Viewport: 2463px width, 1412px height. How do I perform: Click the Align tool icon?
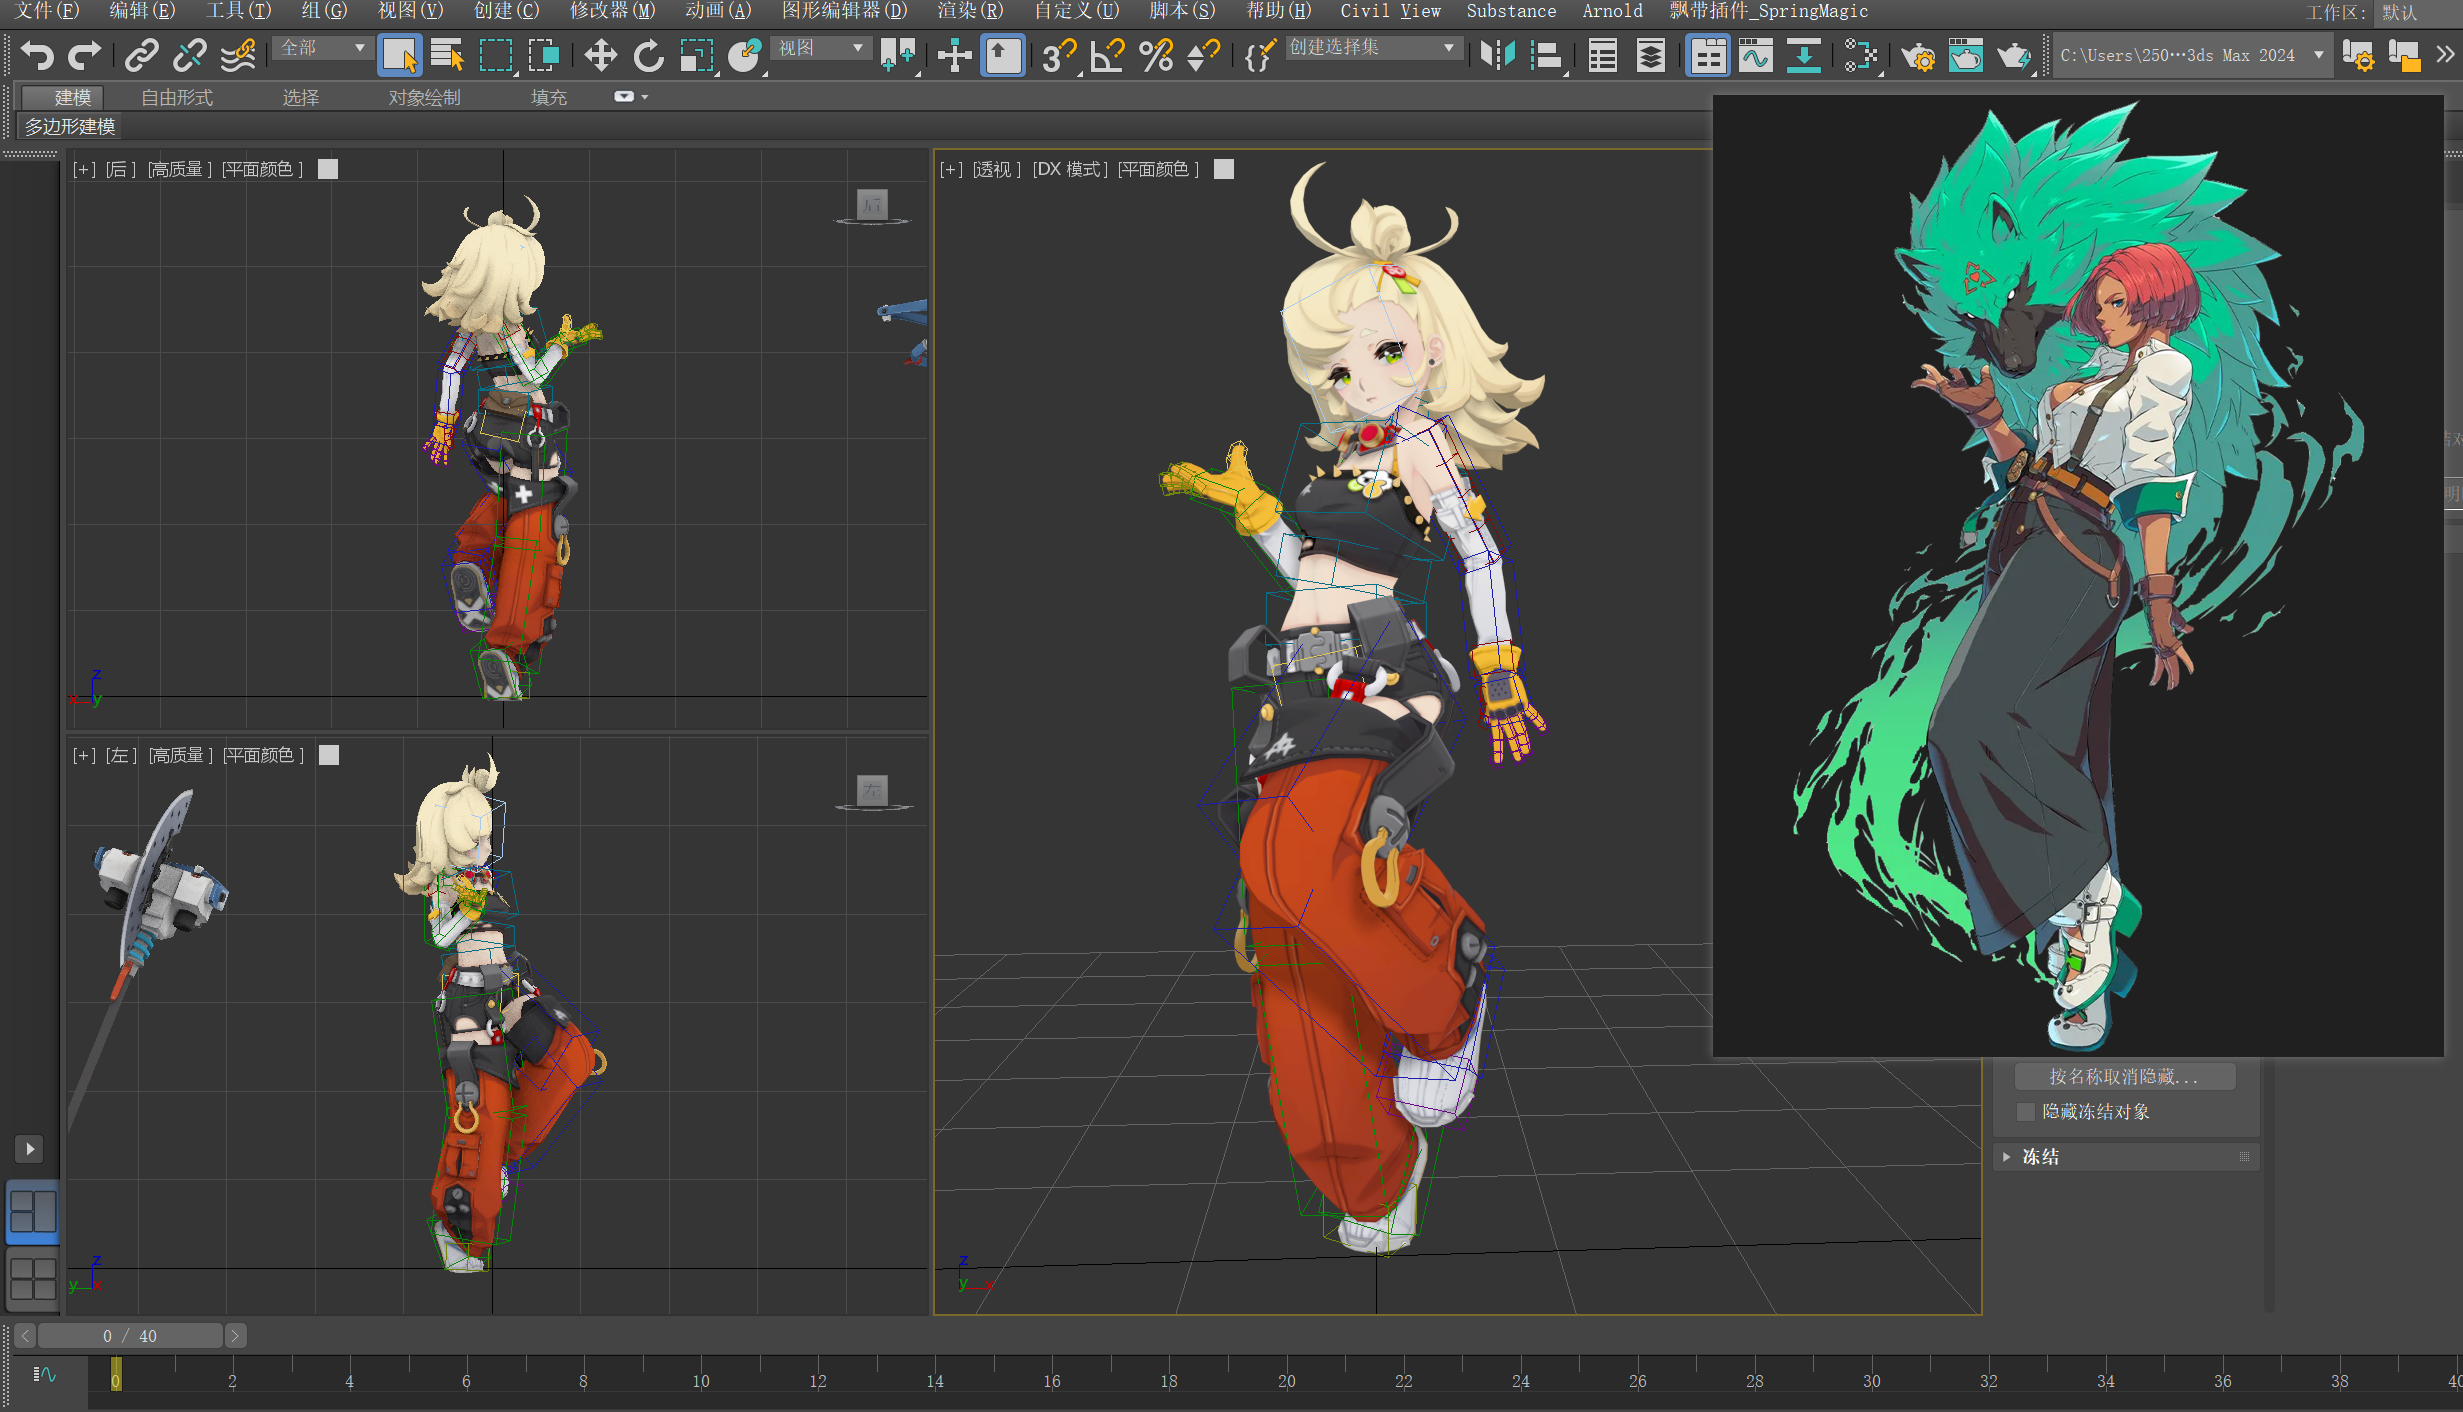point(1547,55)
